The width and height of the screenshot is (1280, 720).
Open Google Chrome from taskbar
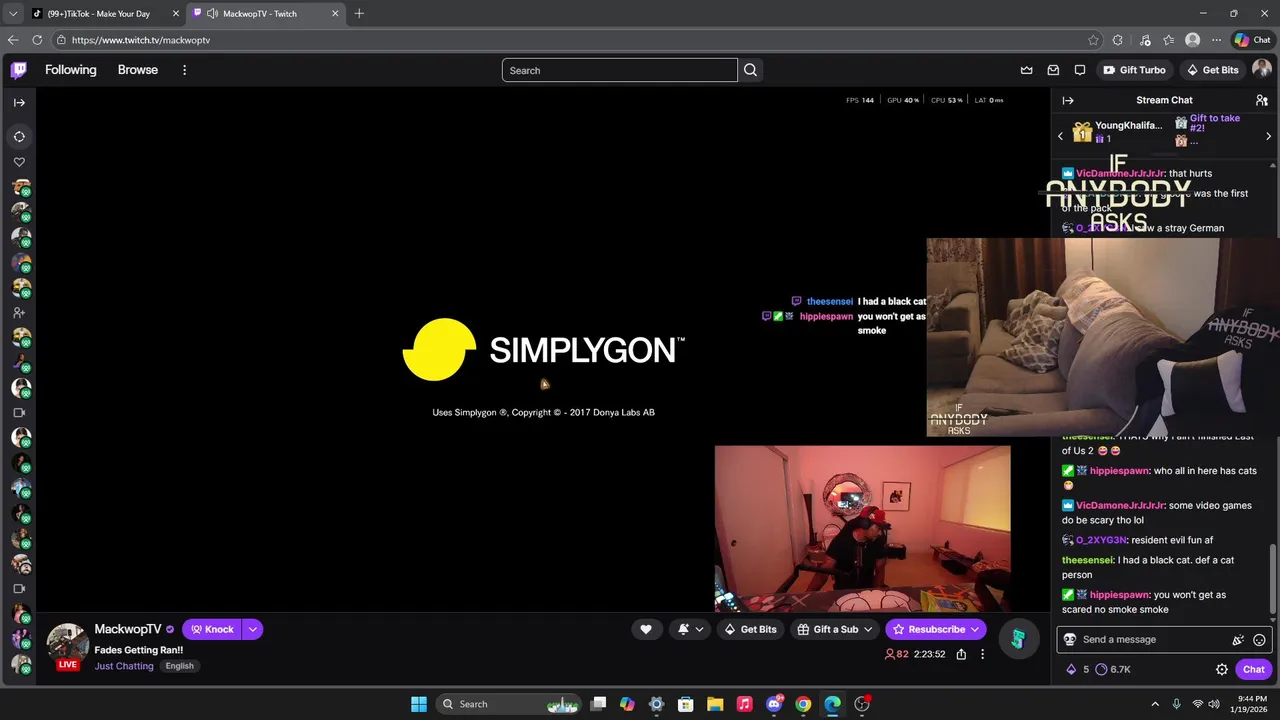(803, 704)
